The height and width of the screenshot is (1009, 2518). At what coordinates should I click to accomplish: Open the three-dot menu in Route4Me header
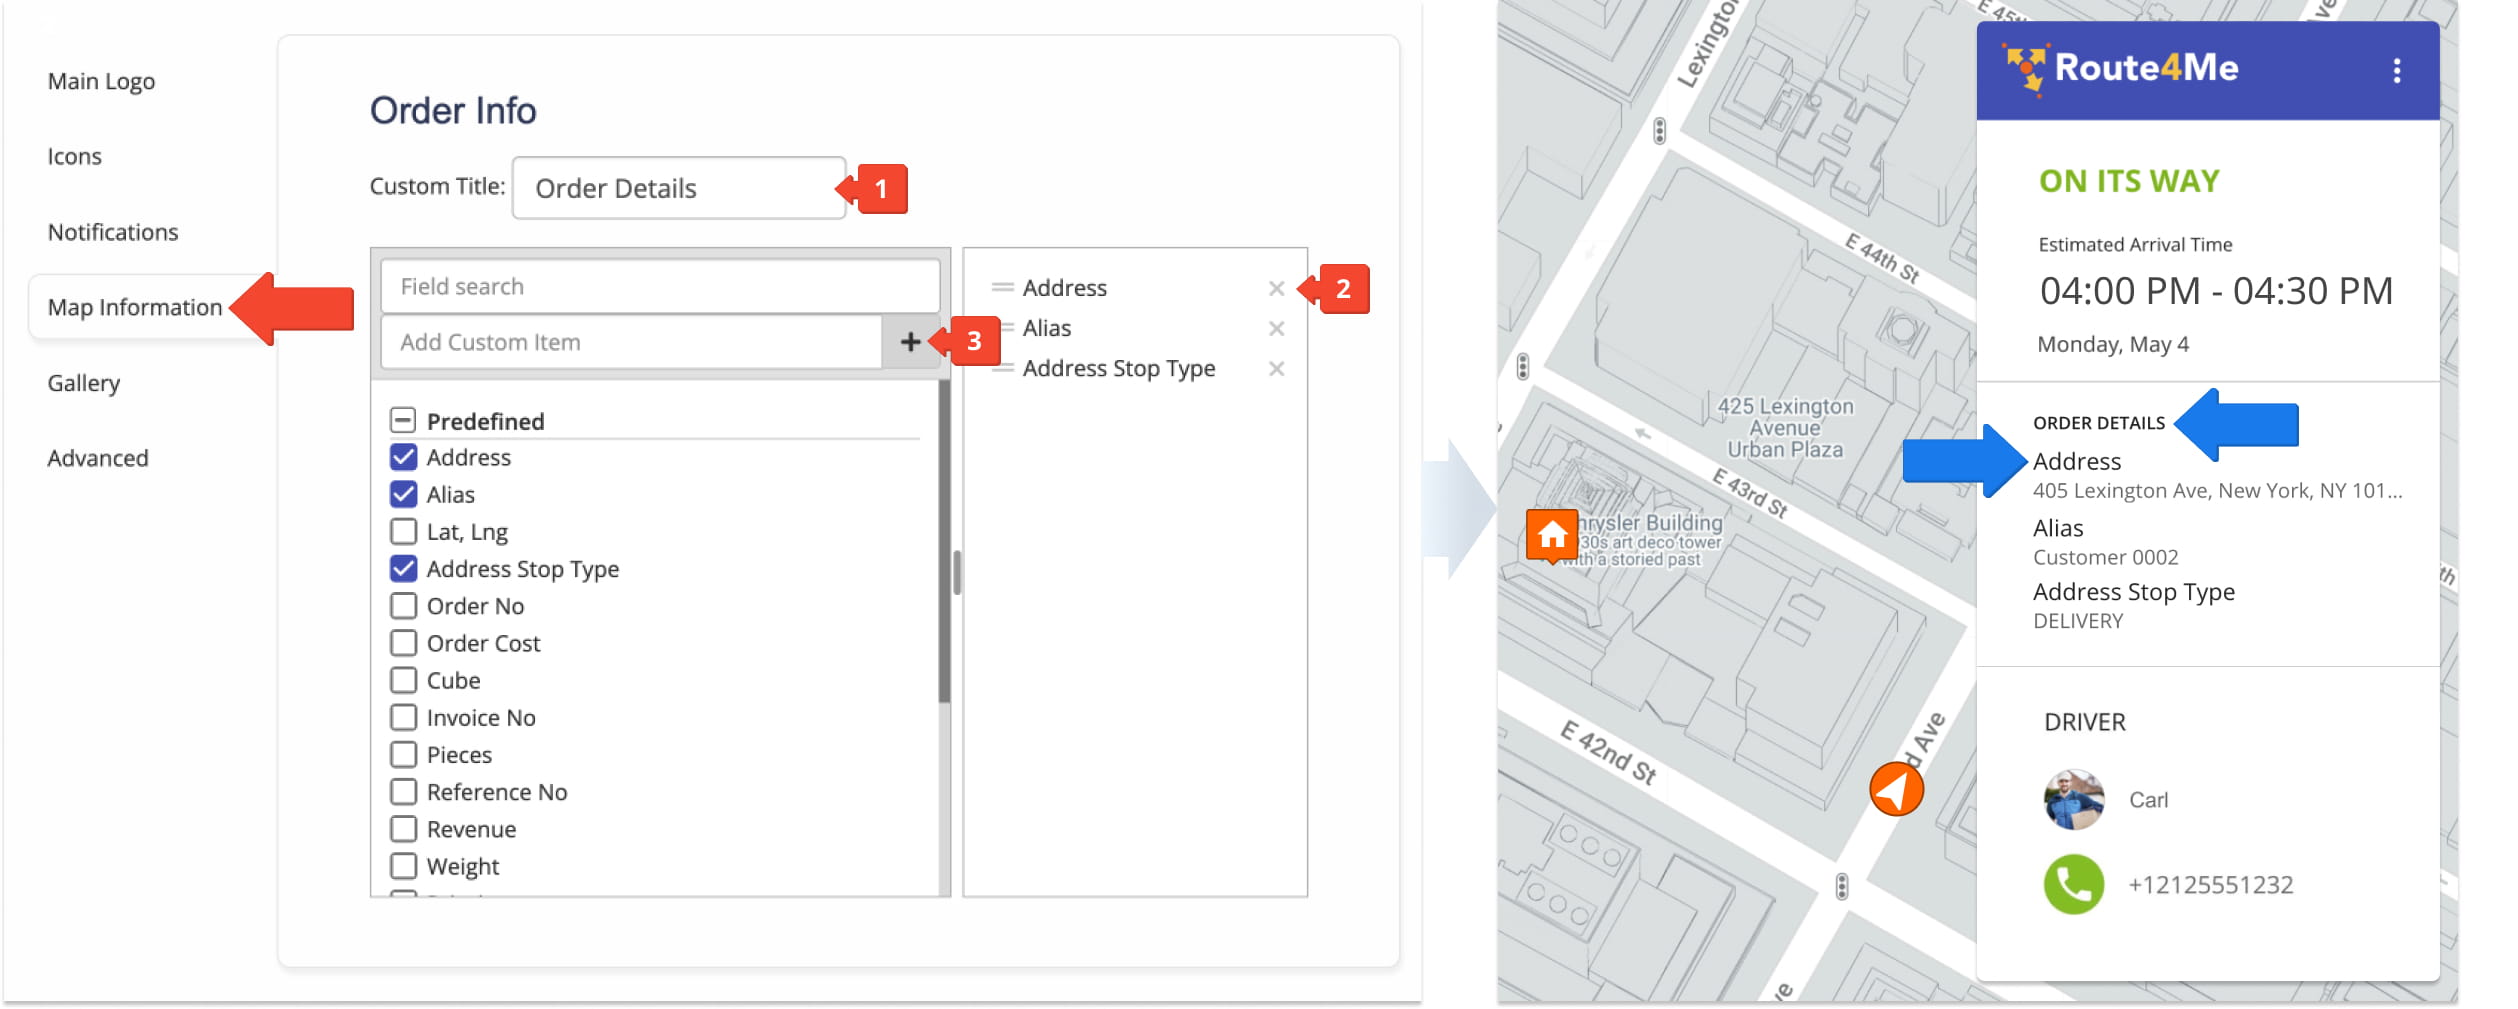2396,70
